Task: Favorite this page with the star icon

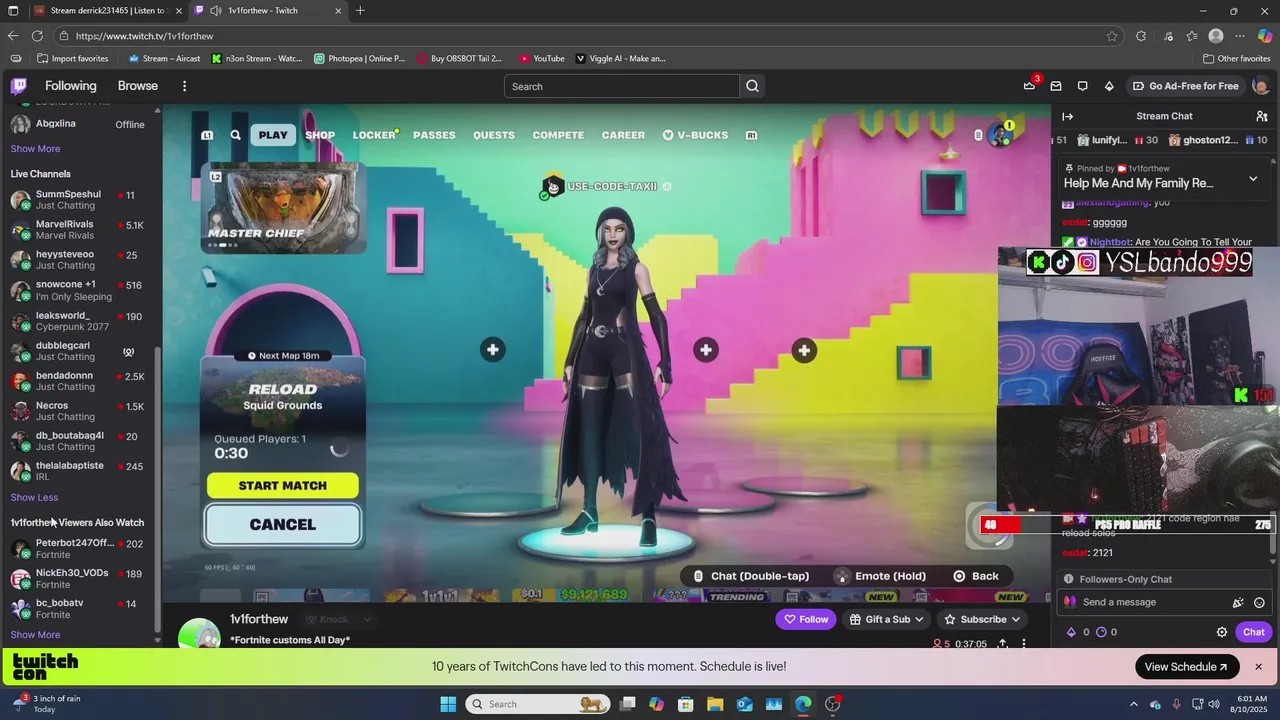Action: (x=1112, y=36)
